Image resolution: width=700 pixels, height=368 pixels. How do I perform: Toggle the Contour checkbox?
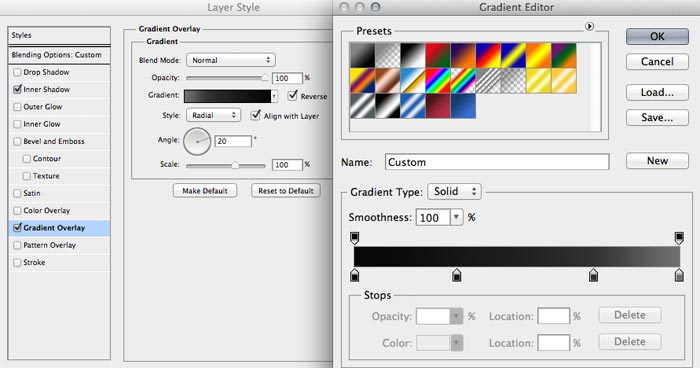(27, 159)
